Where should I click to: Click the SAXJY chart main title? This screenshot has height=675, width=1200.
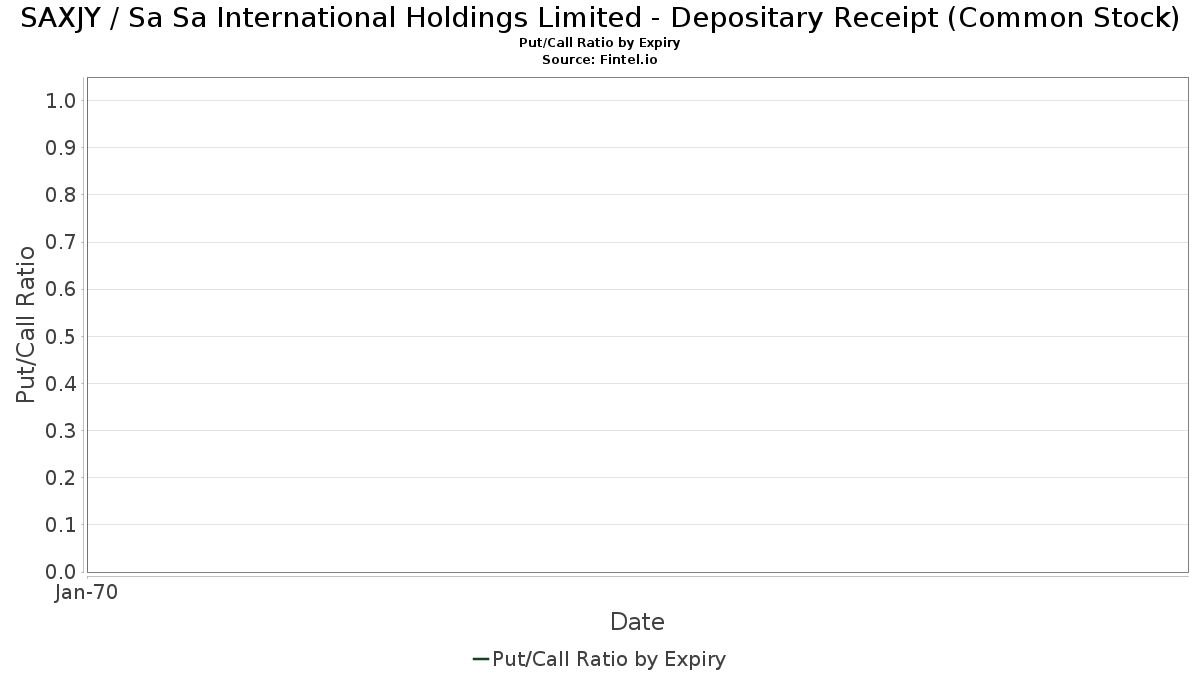(x=600, y=19)
